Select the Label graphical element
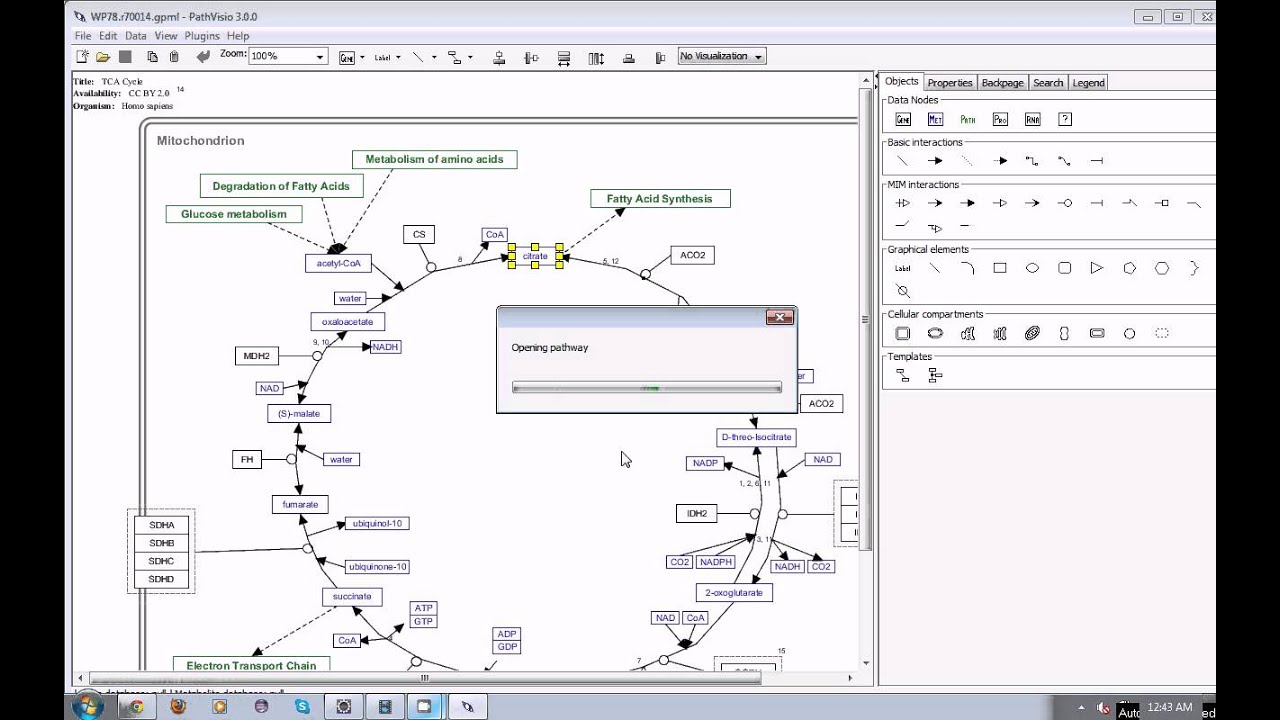This screenshot has height=720, width=1280. coord(903,268)
